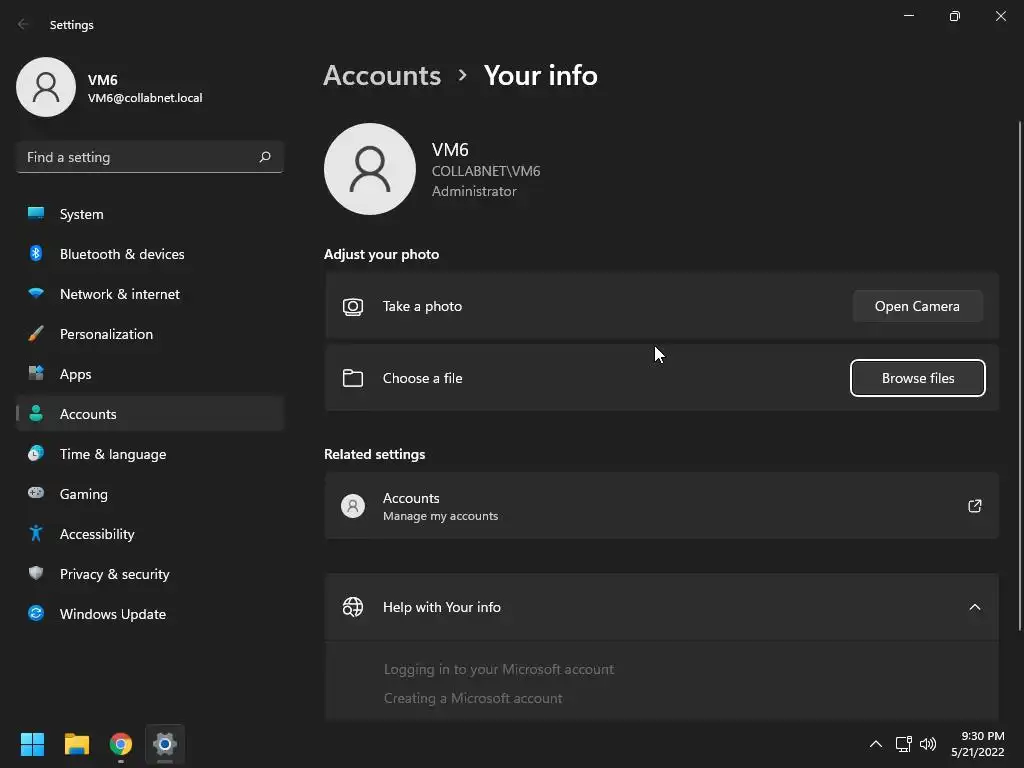1024x768 pixels.
Task: Open the System settings page
Action: coord(81,214)
